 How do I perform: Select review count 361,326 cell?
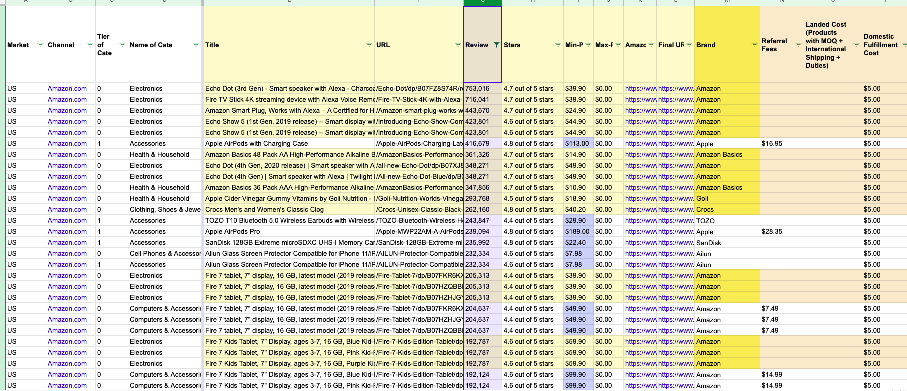[482, 154]
